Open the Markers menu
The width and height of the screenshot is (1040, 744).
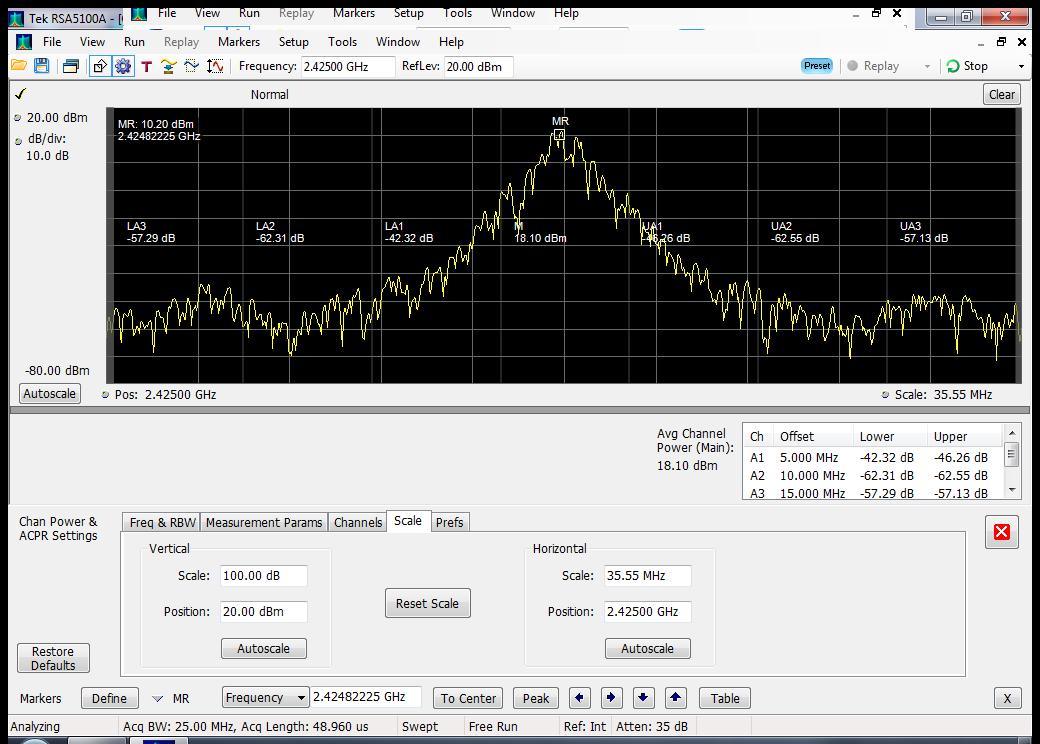tap(238, 42)
